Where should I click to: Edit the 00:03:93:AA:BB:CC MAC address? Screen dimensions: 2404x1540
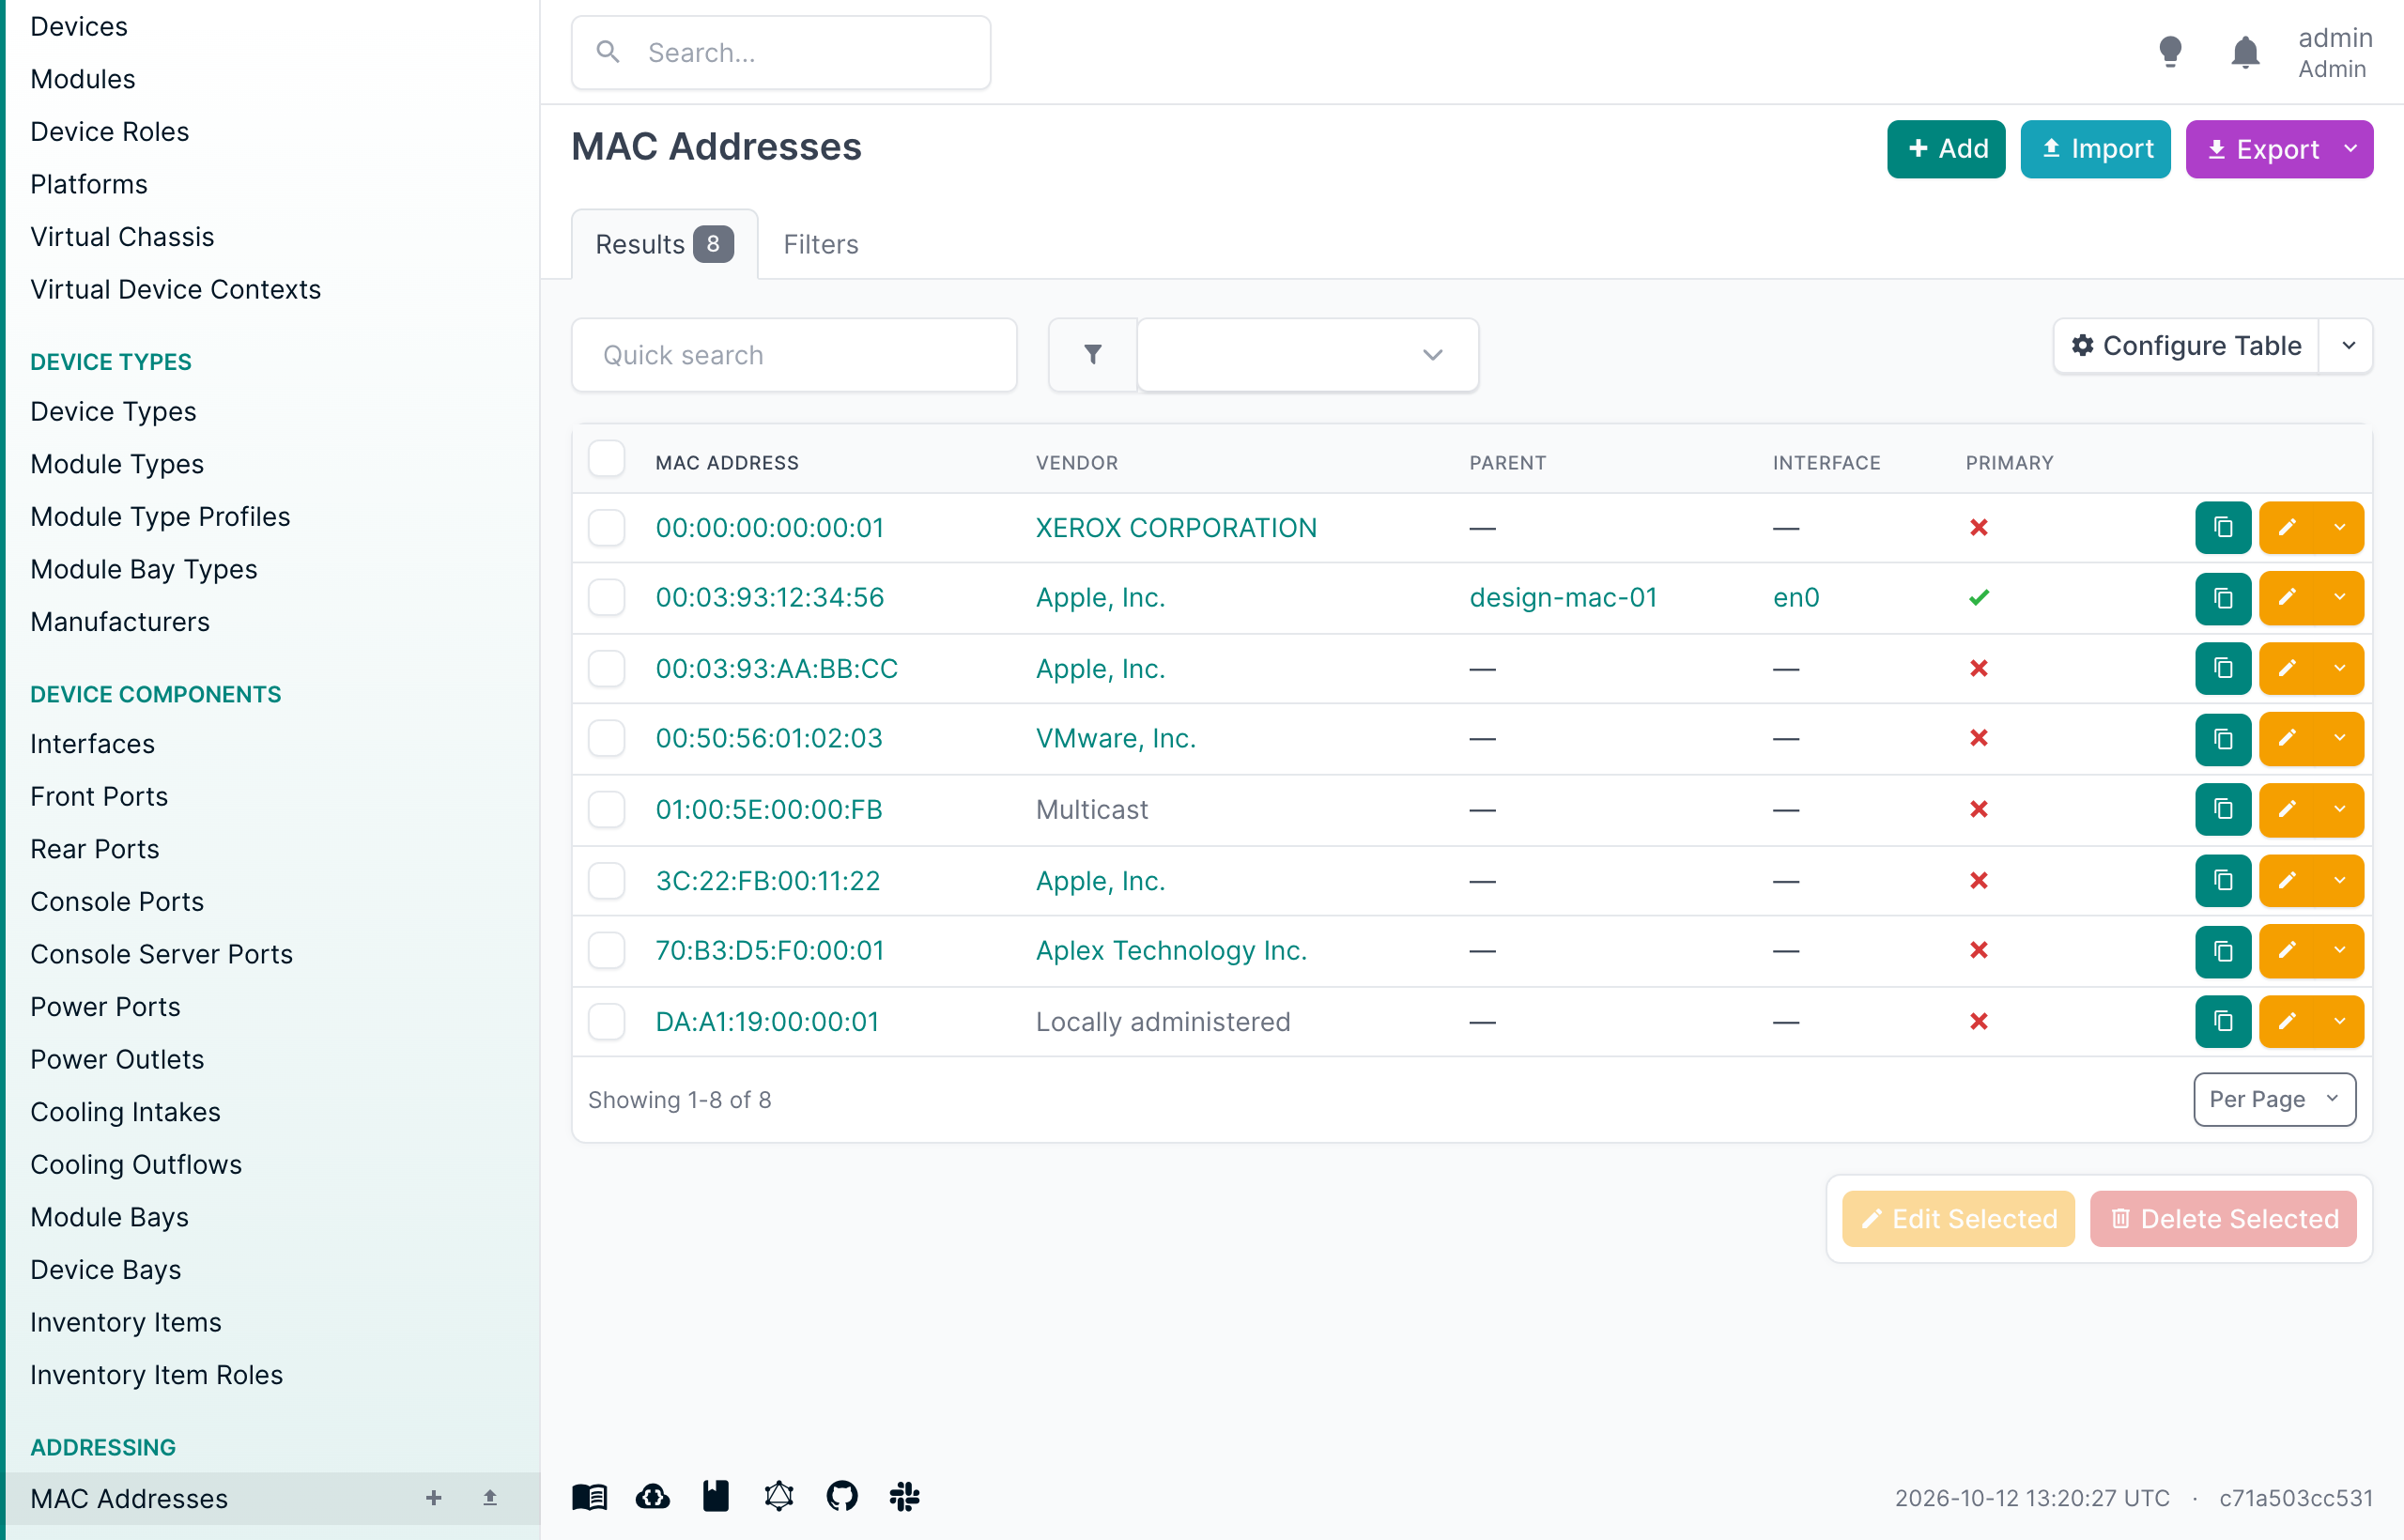(x=2287, y=668)
